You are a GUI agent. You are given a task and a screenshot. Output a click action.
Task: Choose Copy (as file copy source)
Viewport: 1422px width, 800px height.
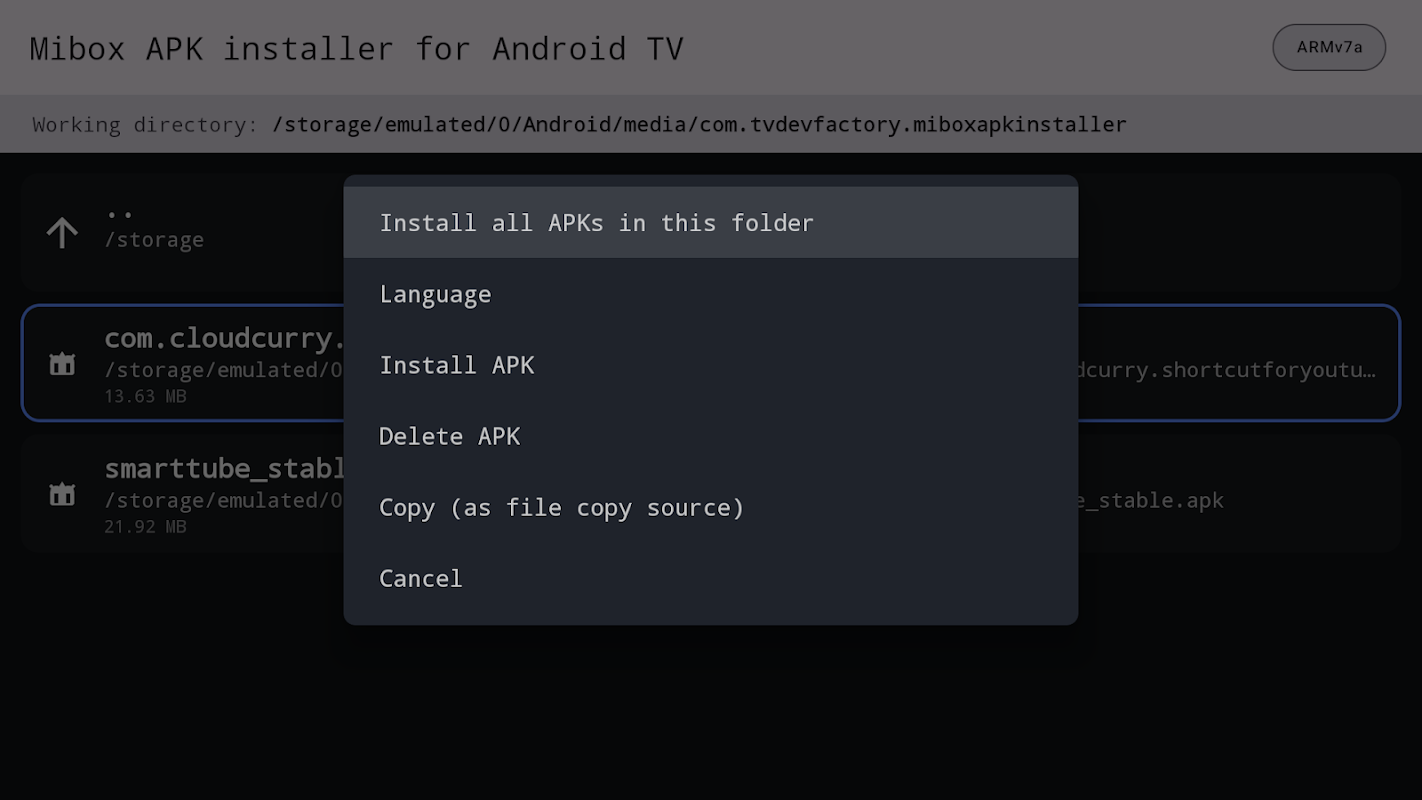pyautogui.click(x=710, y=507)
